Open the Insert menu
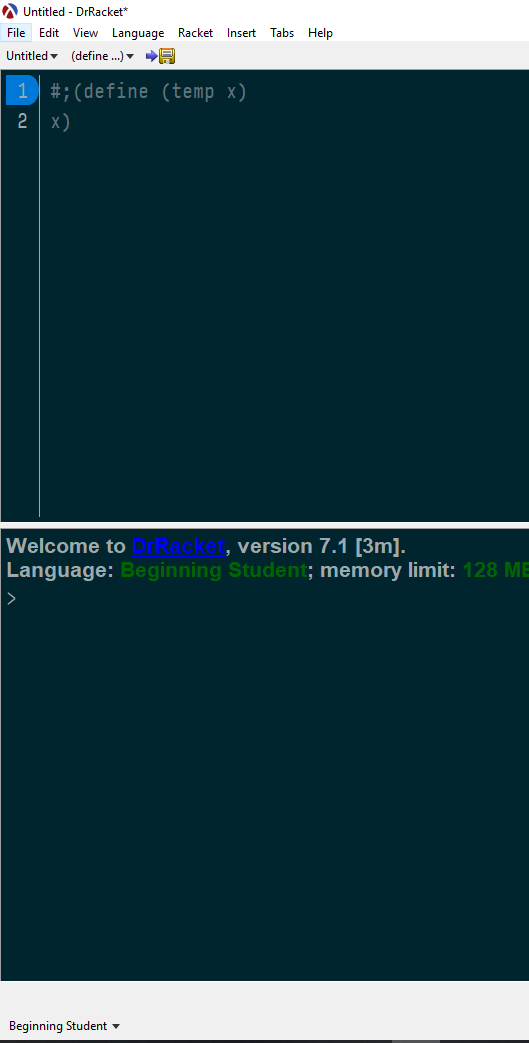The image size is (529, 1043). coord(242,33)
